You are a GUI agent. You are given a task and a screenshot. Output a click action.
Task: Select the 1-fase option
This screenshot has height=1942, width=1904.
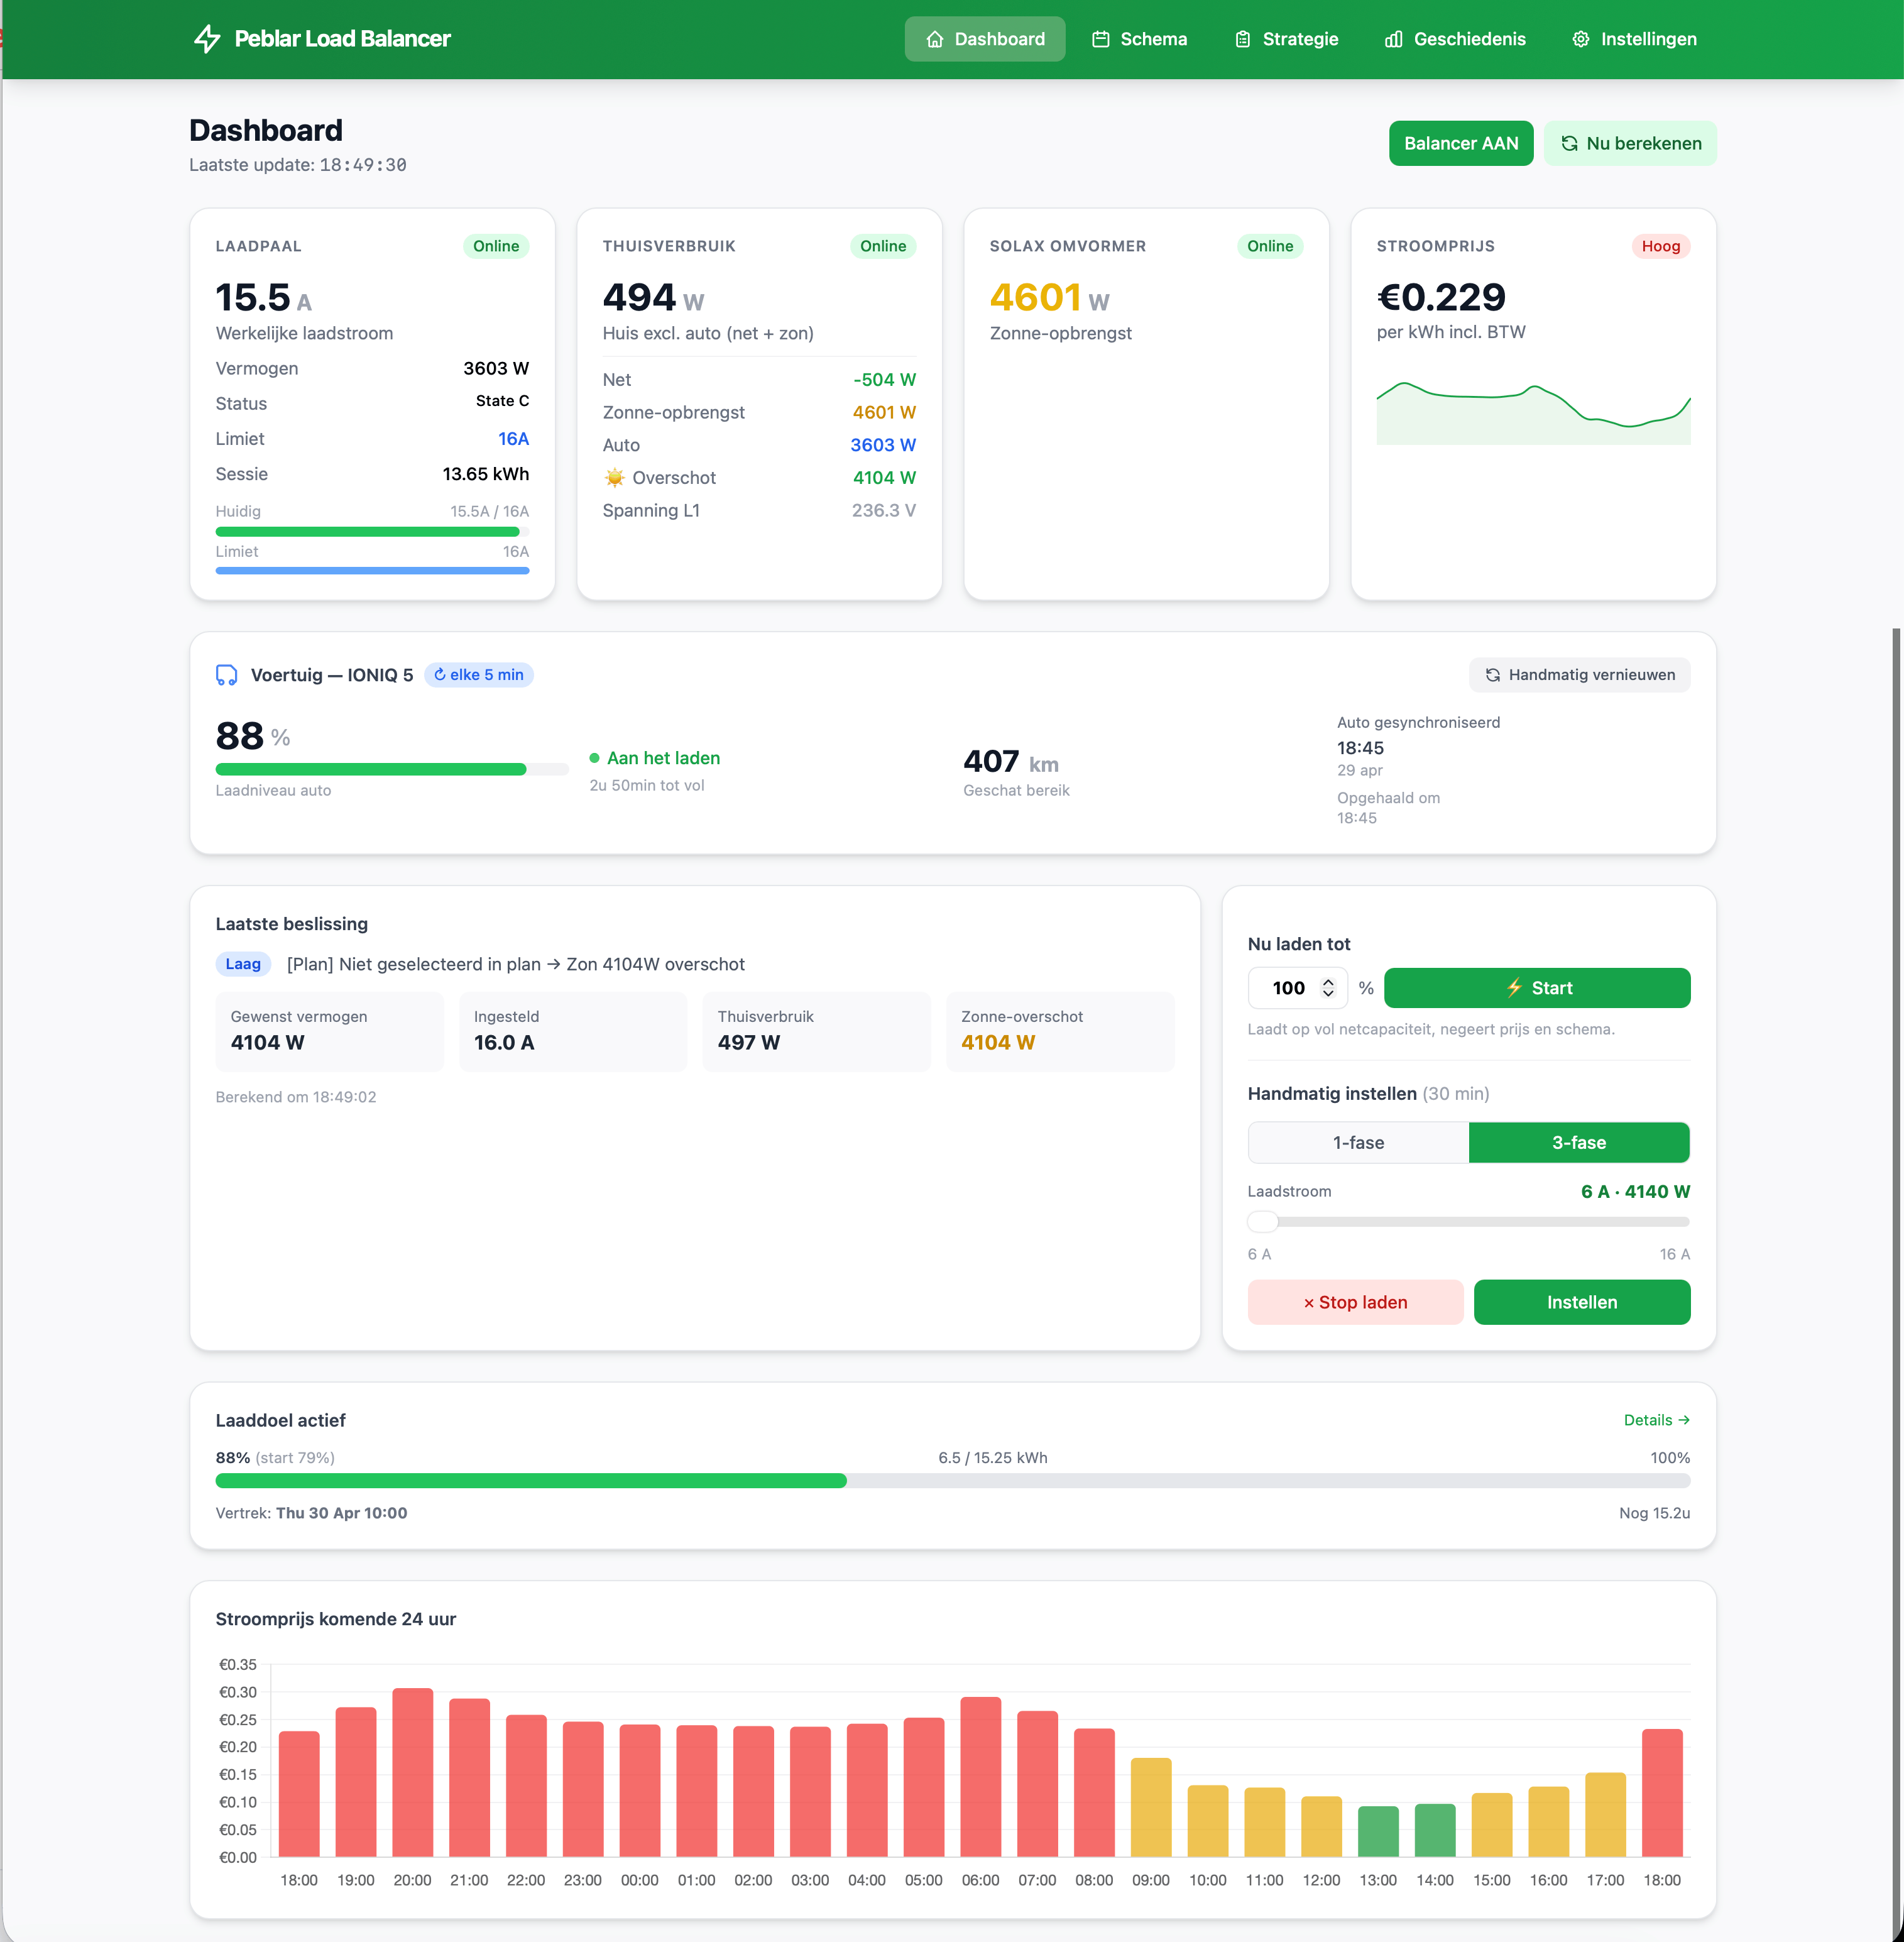[1358, 1143]
